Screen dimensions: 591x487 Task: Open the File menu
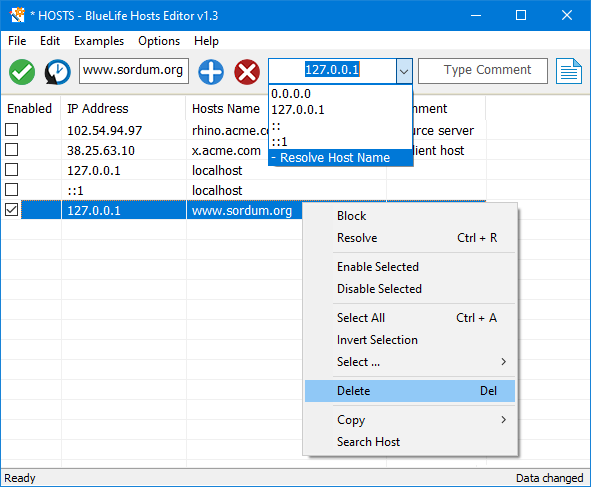coord(17,41)
